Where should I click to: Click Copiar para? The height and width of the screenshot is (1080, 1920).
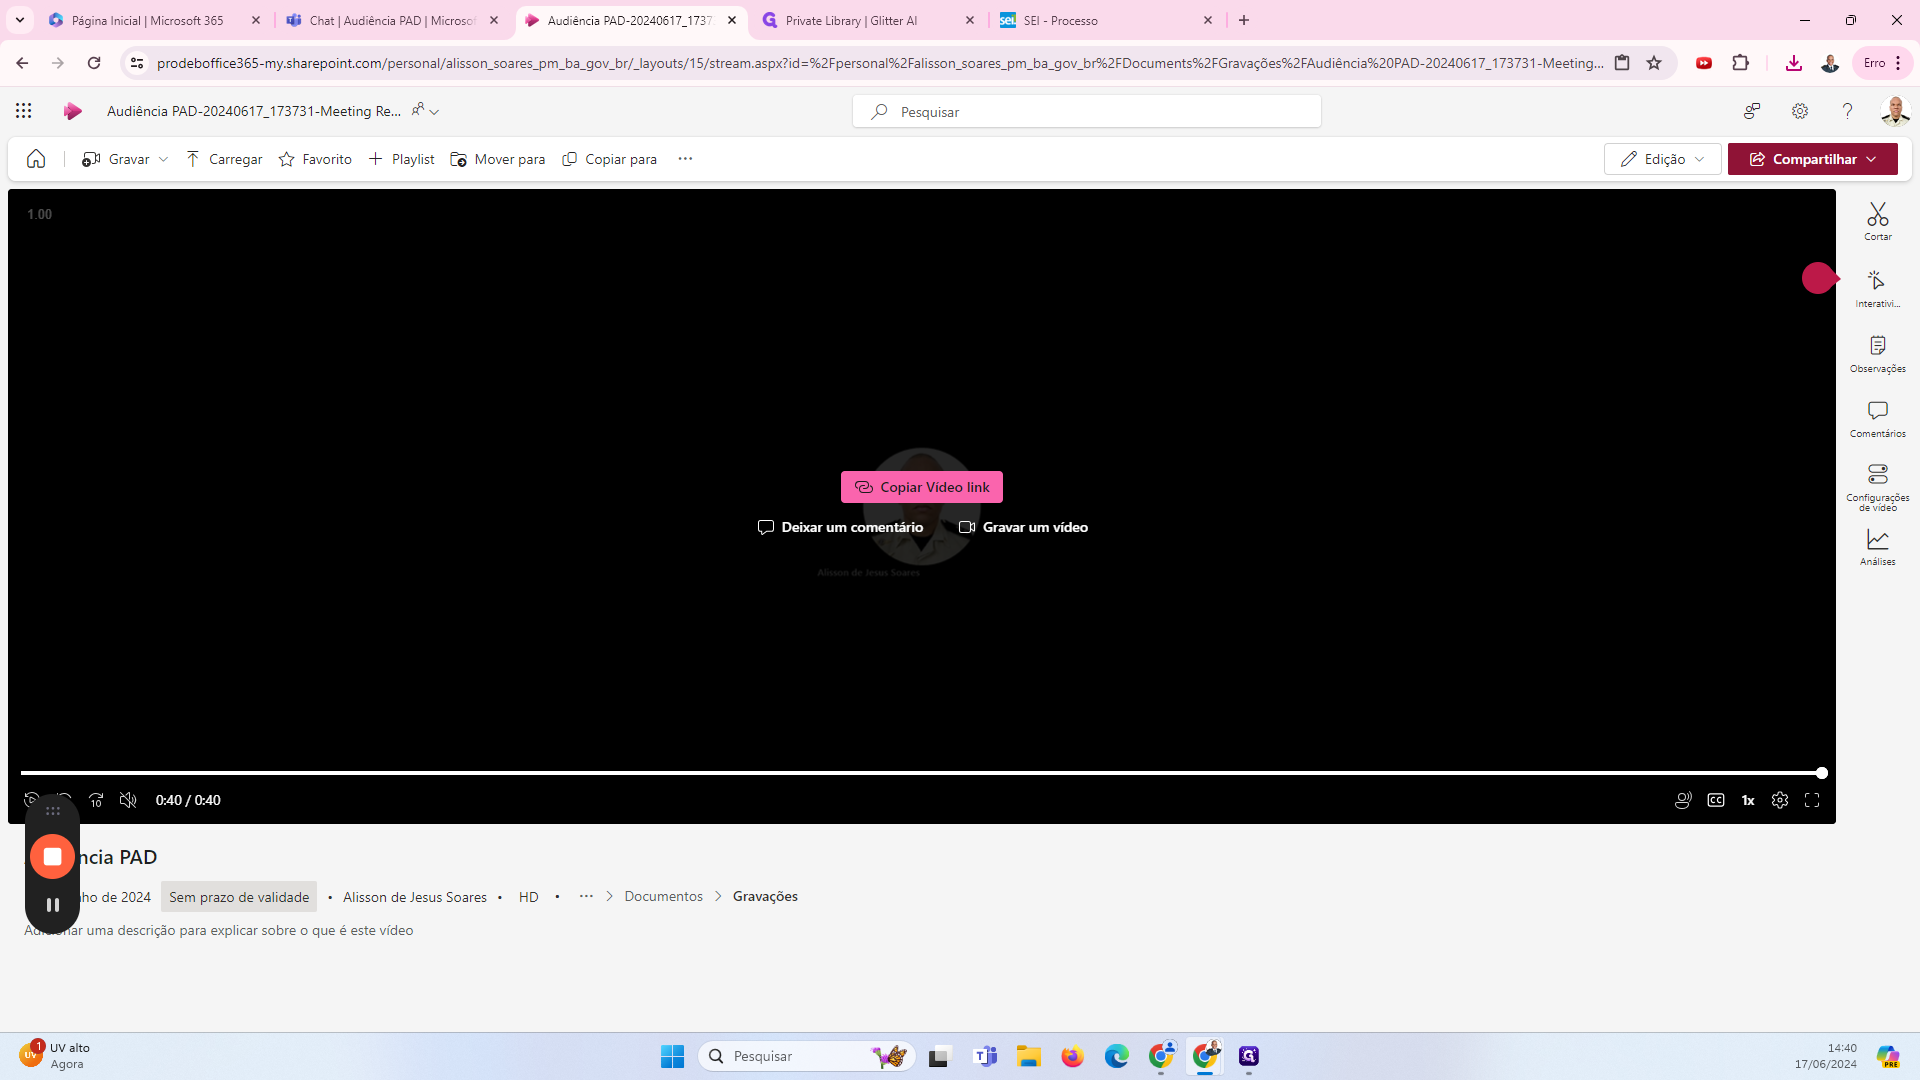click(610, 159)
